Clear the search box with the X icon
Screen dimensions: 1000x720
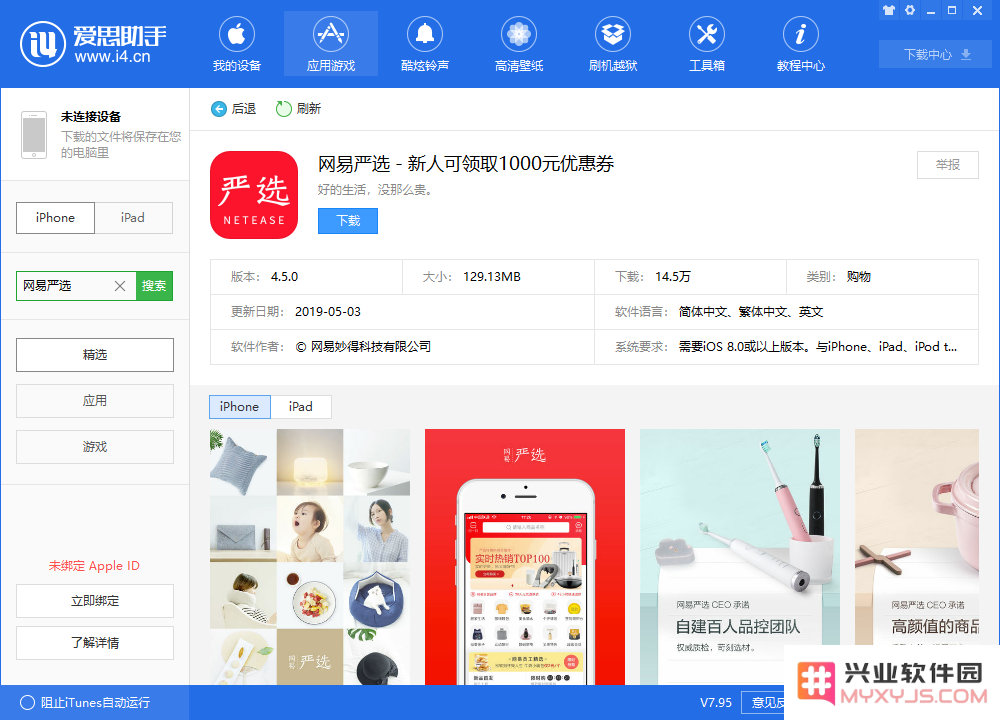(120, 286)
